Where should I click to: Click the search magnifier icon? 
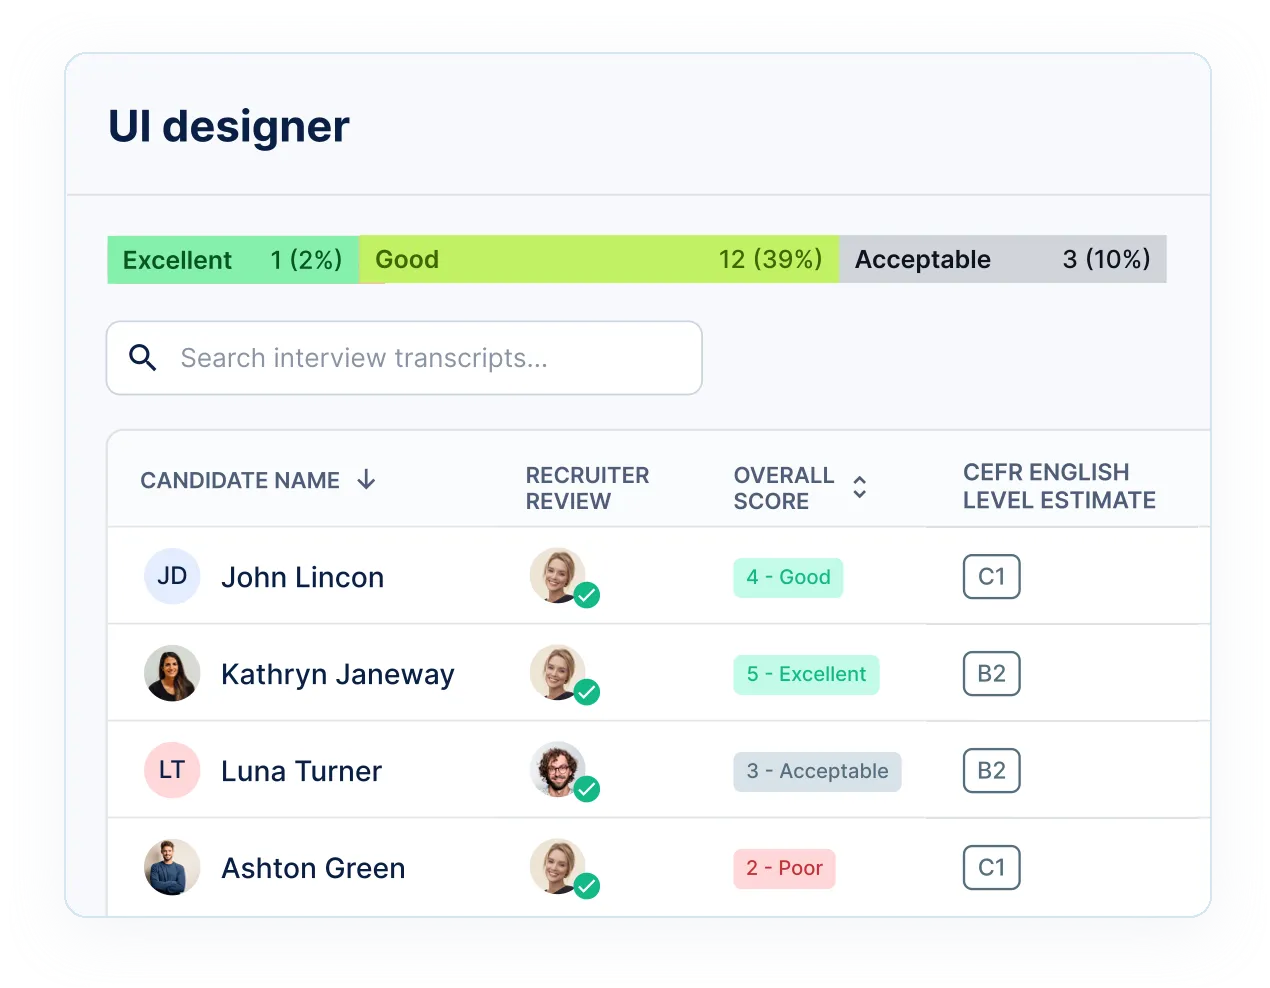coord(143,358)
